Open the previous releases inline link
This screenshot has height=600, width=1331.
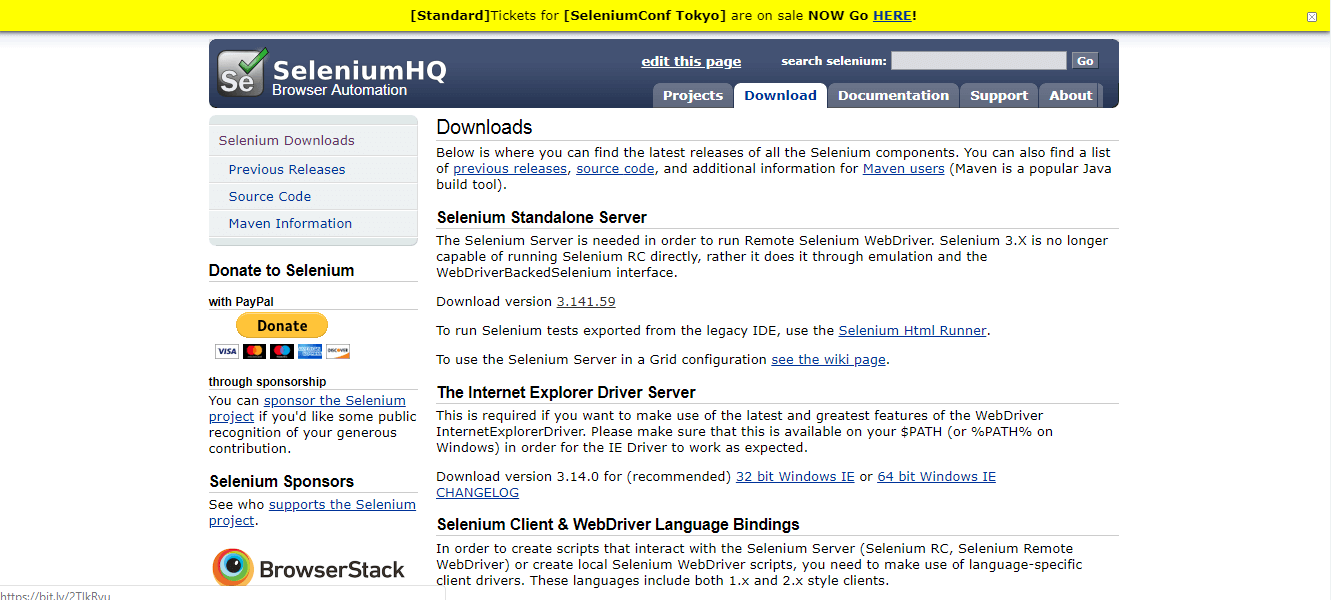coord(510,169)
